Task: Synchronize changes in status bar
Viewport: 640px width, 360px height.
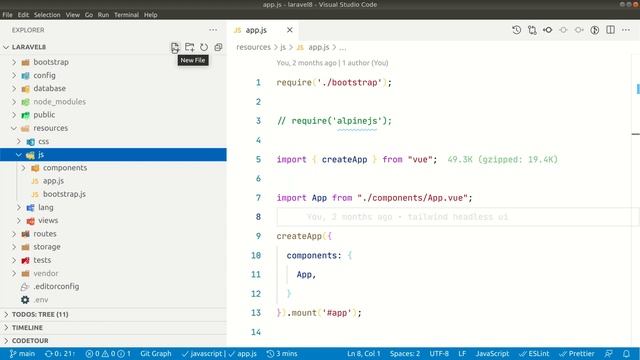Action: 60,354
